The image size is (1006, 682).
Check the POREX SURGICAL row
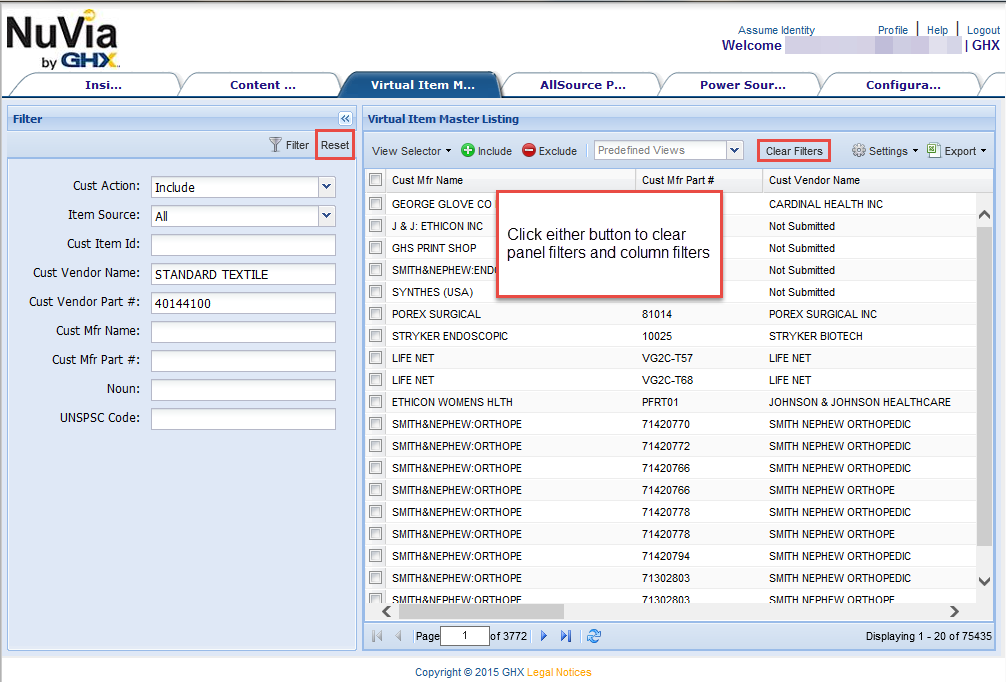tap(376, 314)
